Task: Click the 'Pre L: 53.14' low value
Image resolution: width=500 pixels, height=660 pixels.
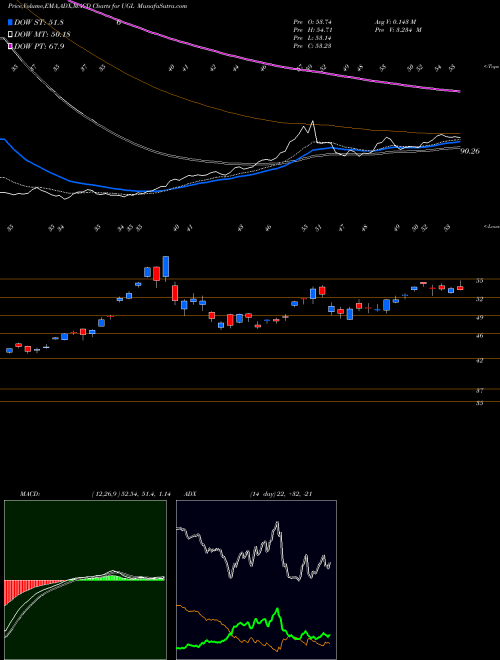Action: tap(313, 37)
